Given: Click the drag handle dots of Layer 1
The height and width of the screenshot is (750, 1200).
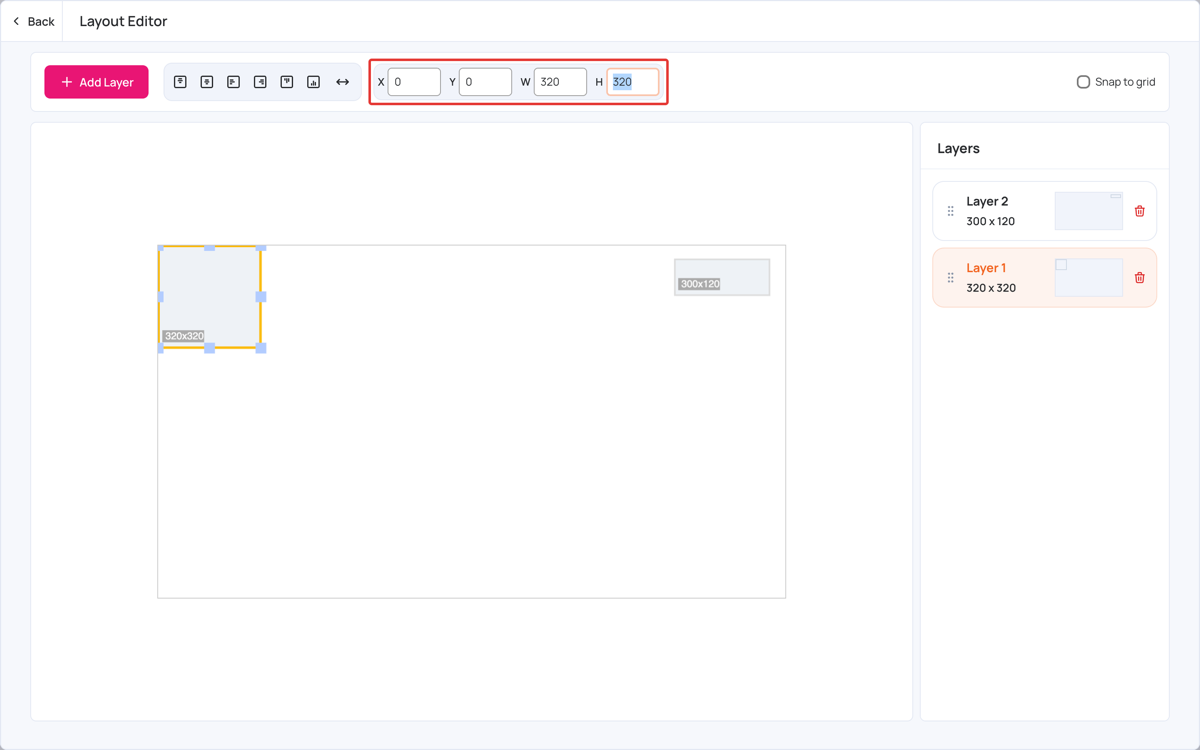Looking at the screenshot, I should (950, 278).
